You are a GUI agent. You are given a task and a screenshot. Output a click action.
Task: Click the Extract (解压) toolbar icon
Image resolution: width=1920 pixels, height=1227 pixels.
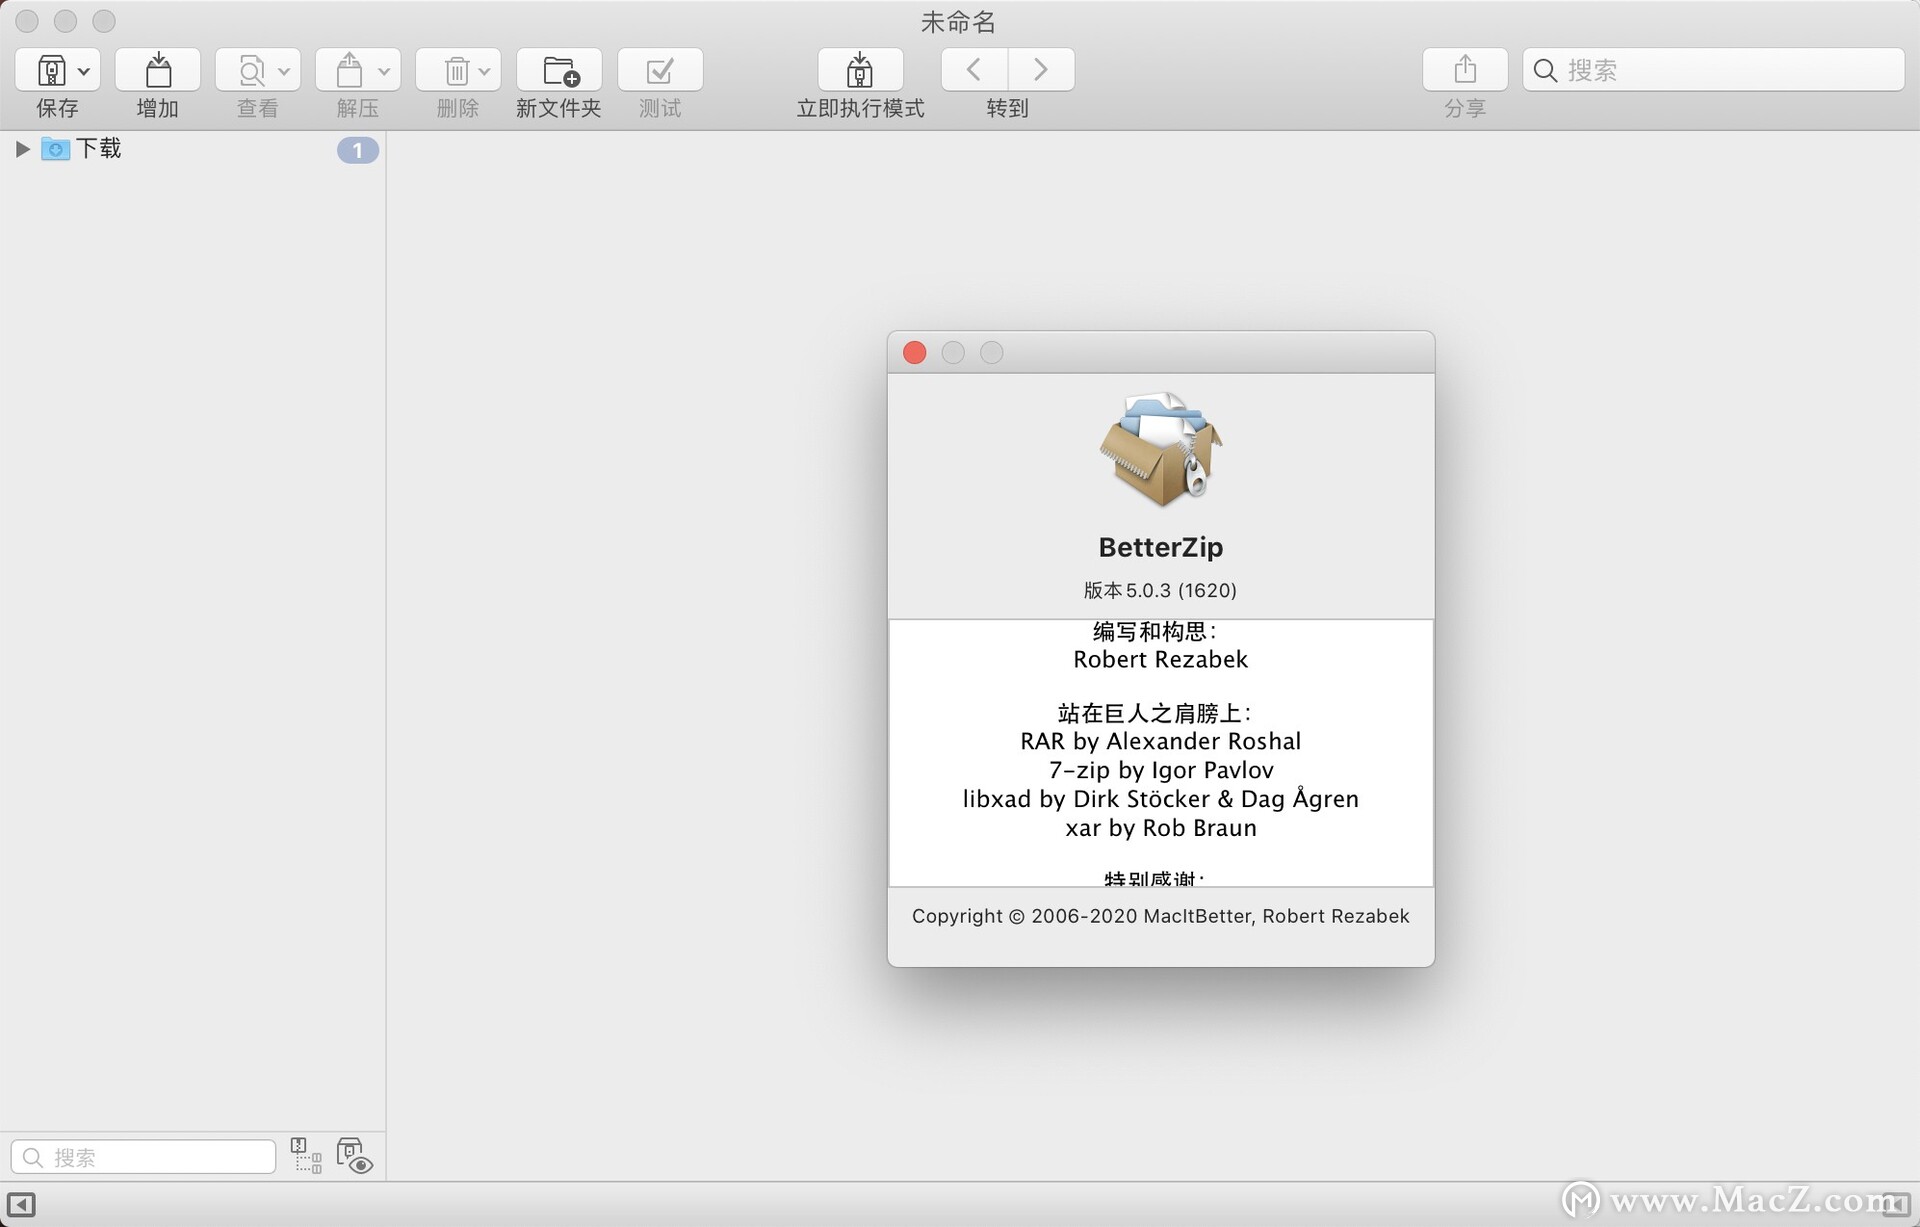[x=349, y=70]
